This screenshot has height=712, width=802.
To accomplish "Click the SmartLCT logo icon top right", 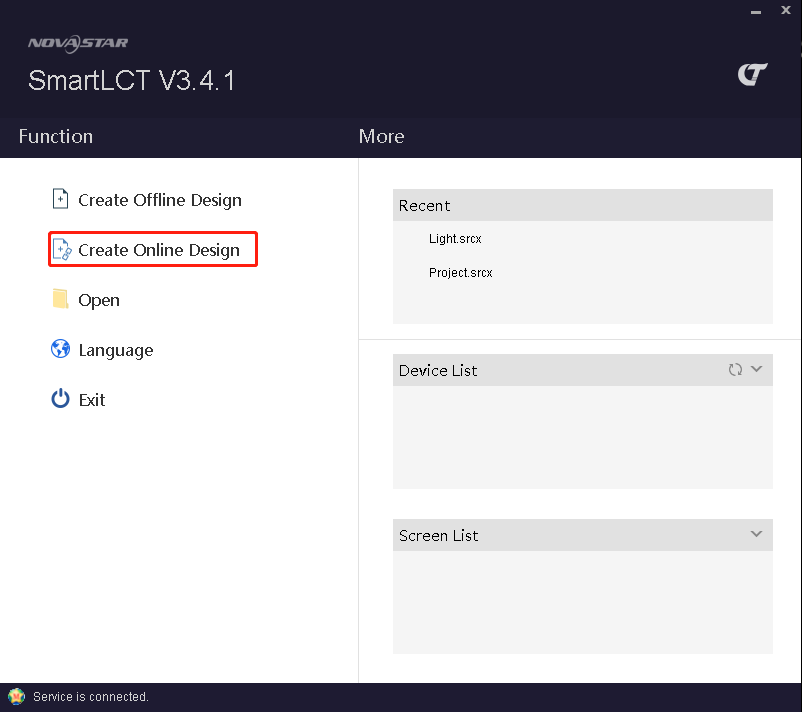I will pos(752,75).
